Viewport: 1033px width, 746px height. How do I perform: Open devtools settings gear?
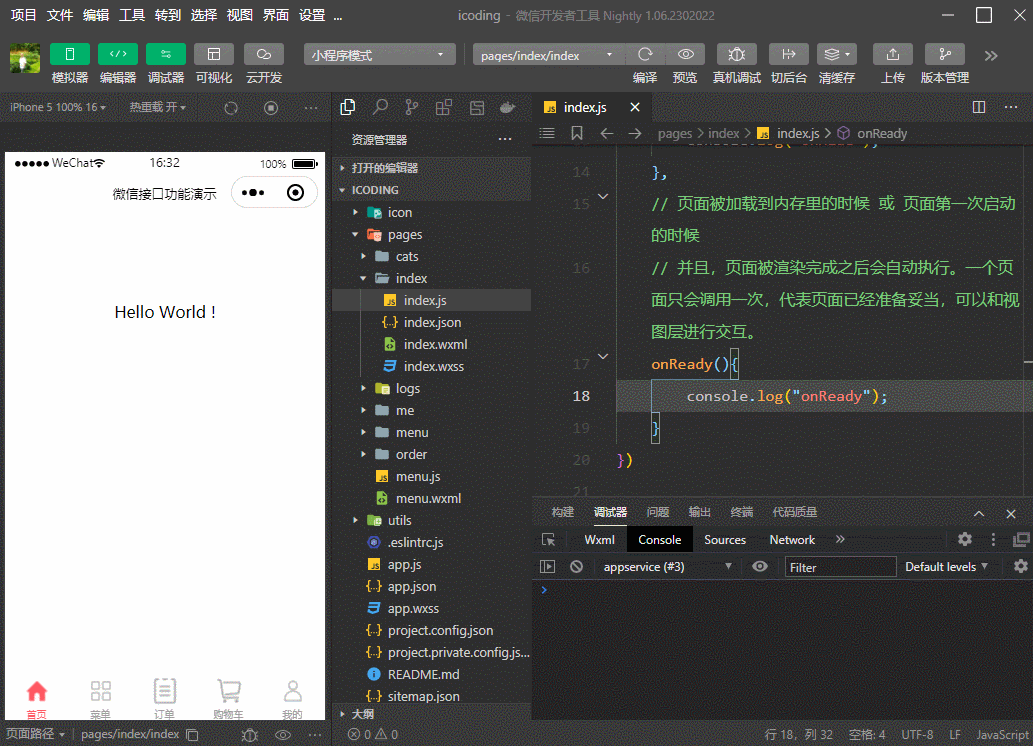click(x=964, y=540)
